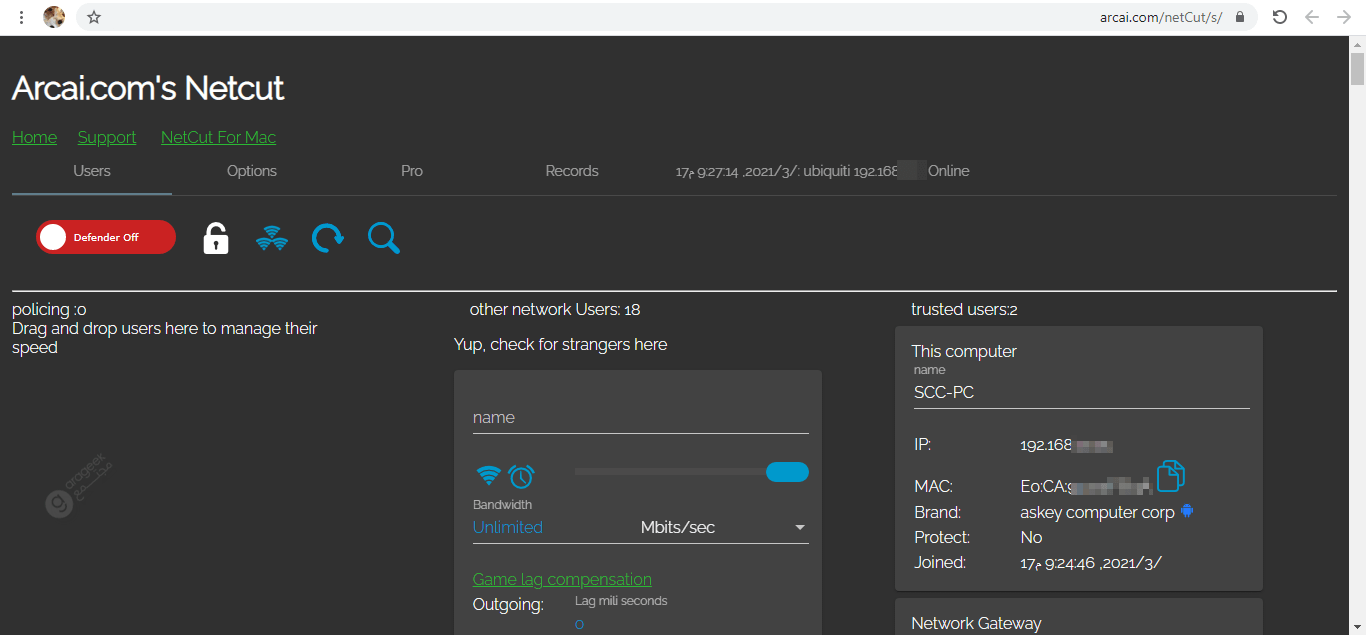1366x635 pixels.
Task: Click the "askey computer corp" brand text
Action: point(1097,512)
